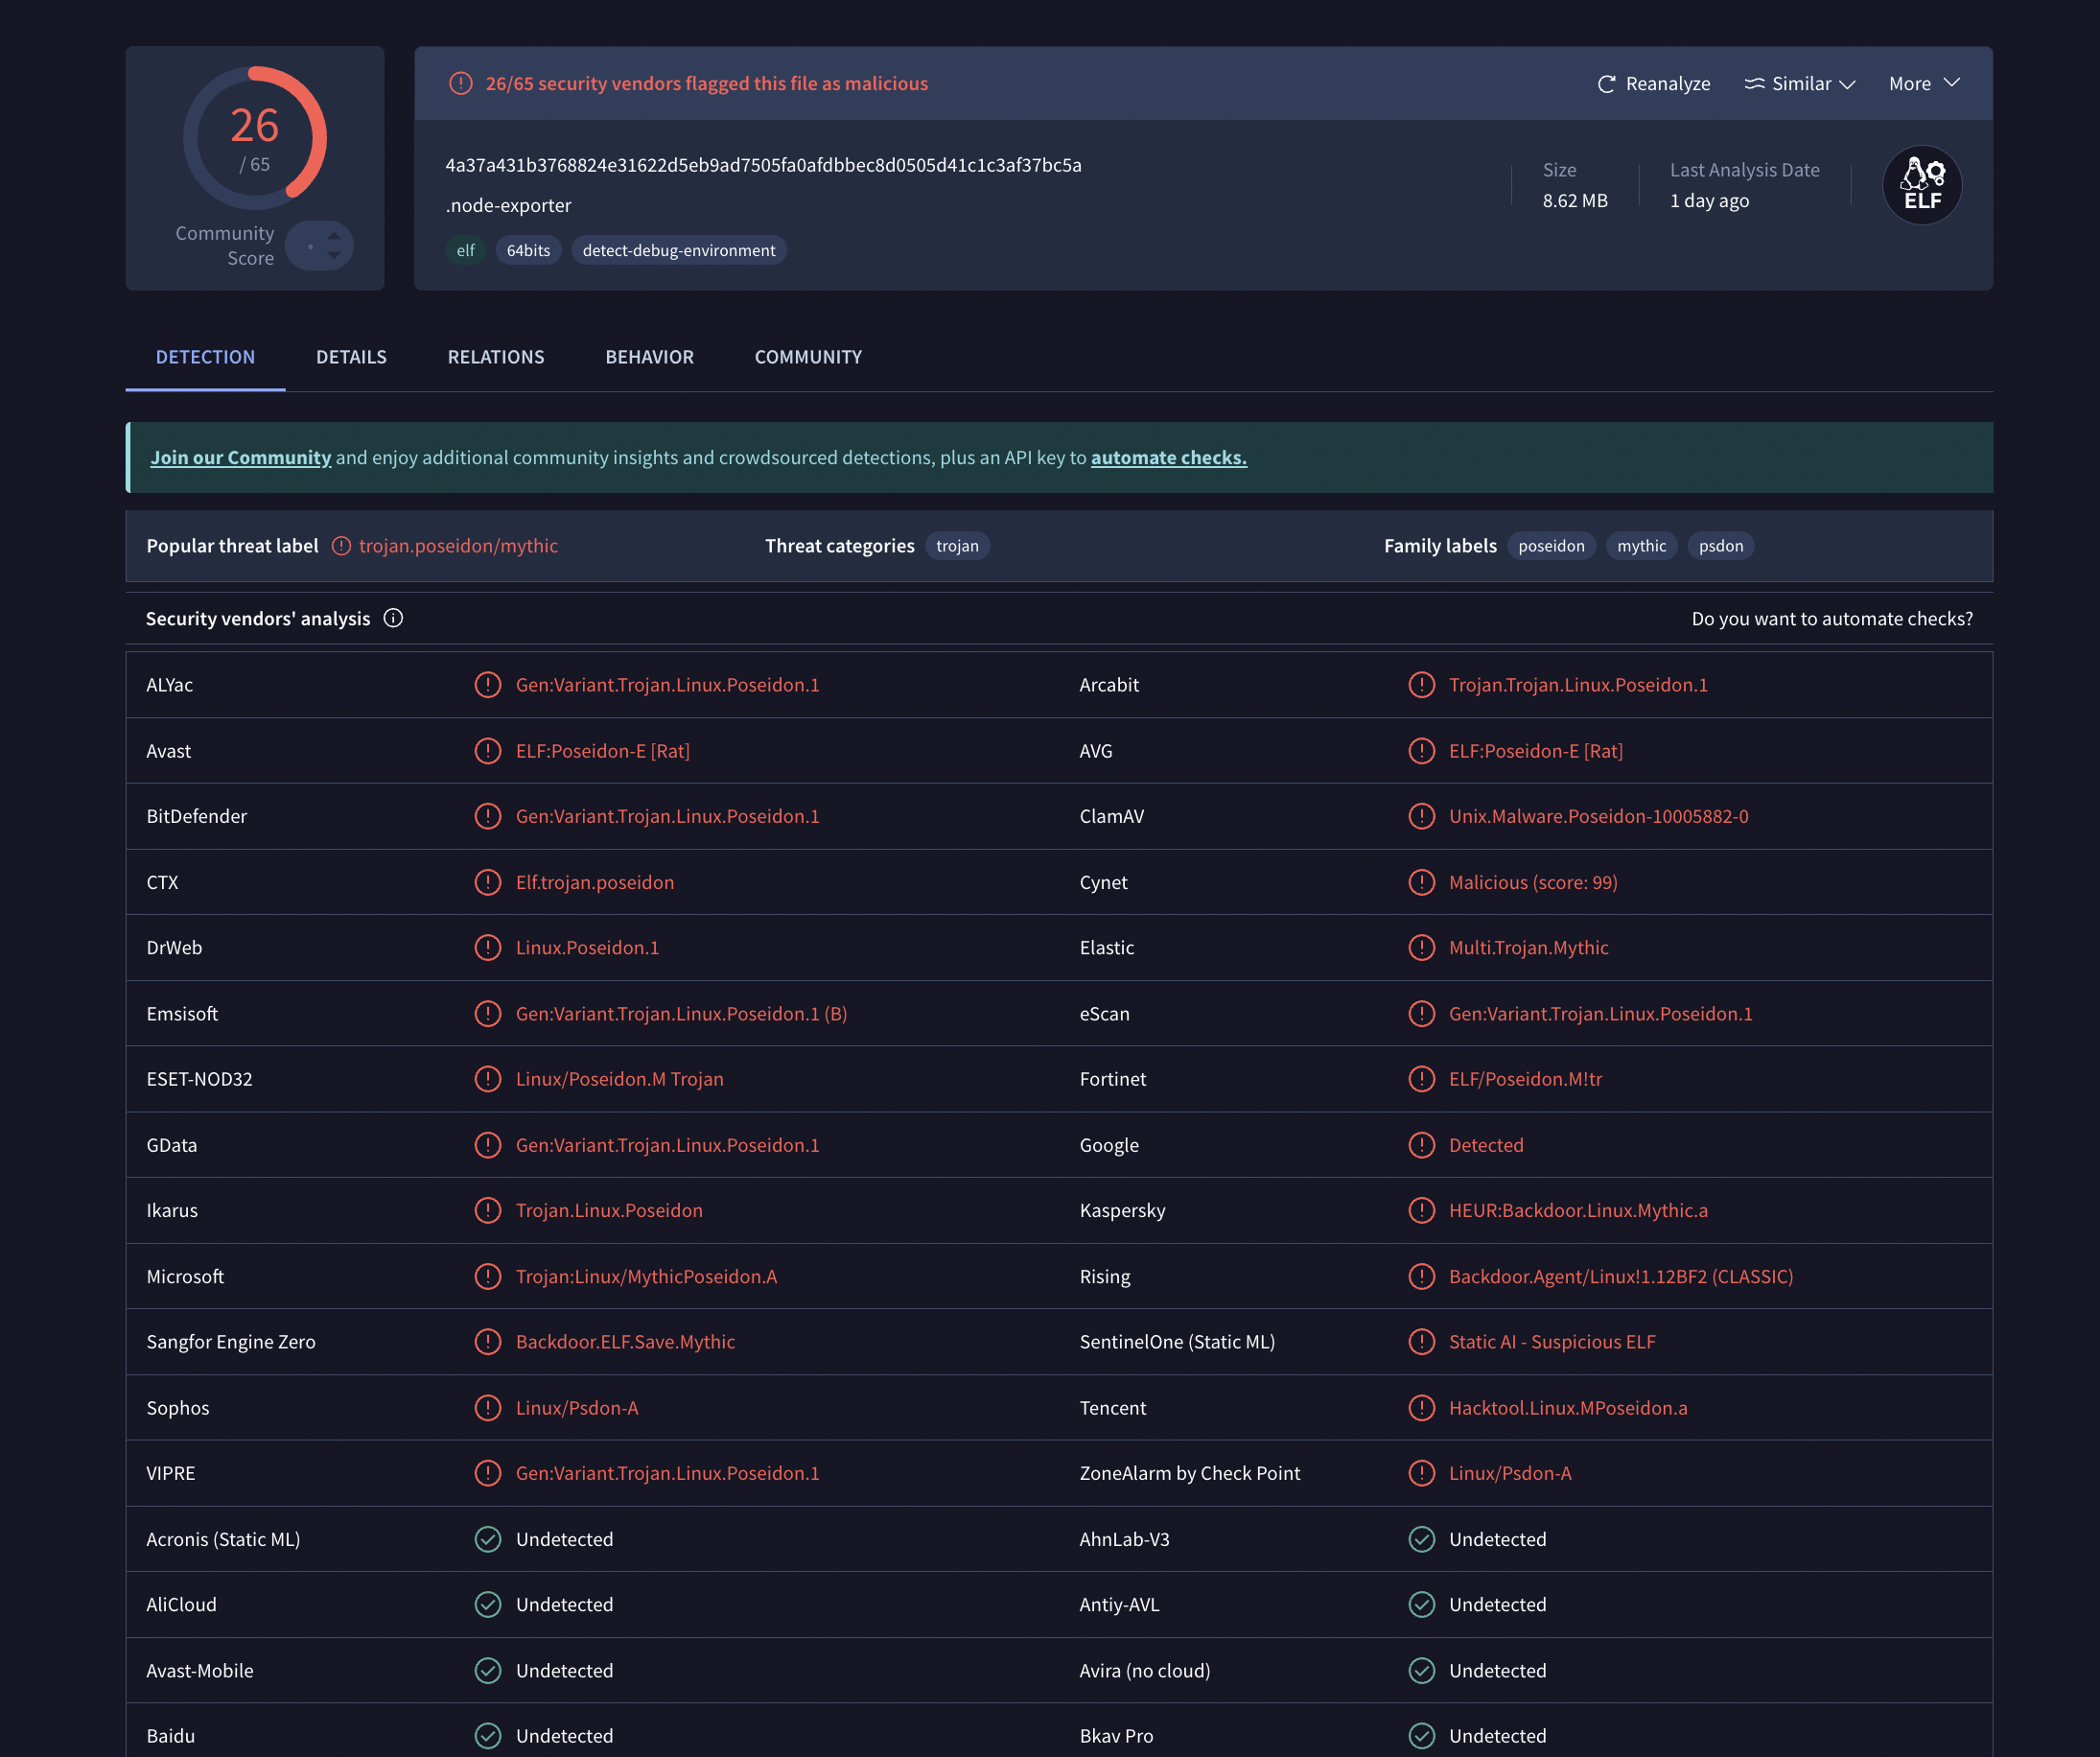Upvote using community score up arrow

334,236
